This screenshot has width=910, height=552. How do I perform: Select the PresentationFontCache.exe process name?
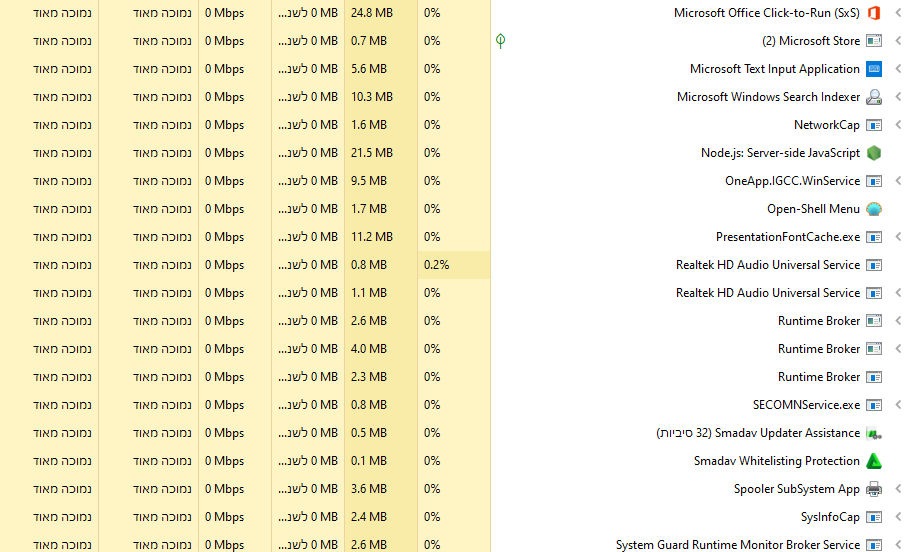coord(788,237)
